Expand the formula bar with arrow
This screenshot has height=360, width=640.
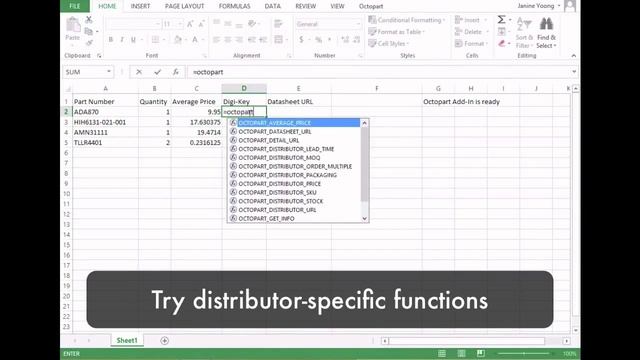click(x=574, y=72)
